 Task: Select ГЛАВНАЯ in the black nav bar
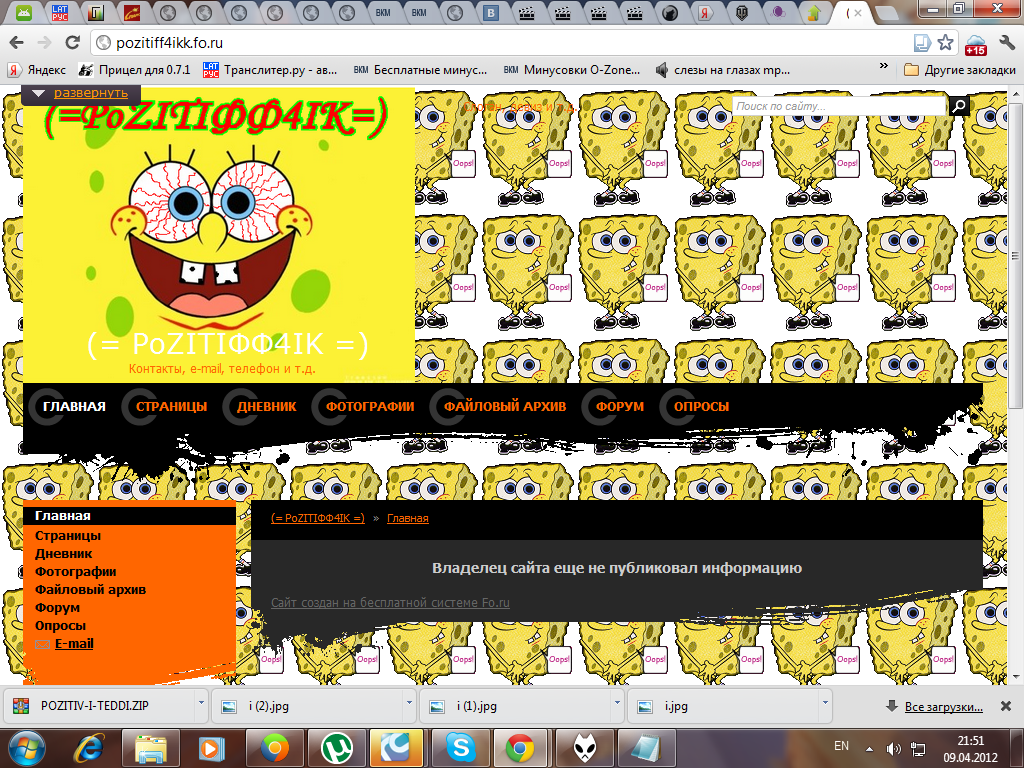[x=74, y=406]
